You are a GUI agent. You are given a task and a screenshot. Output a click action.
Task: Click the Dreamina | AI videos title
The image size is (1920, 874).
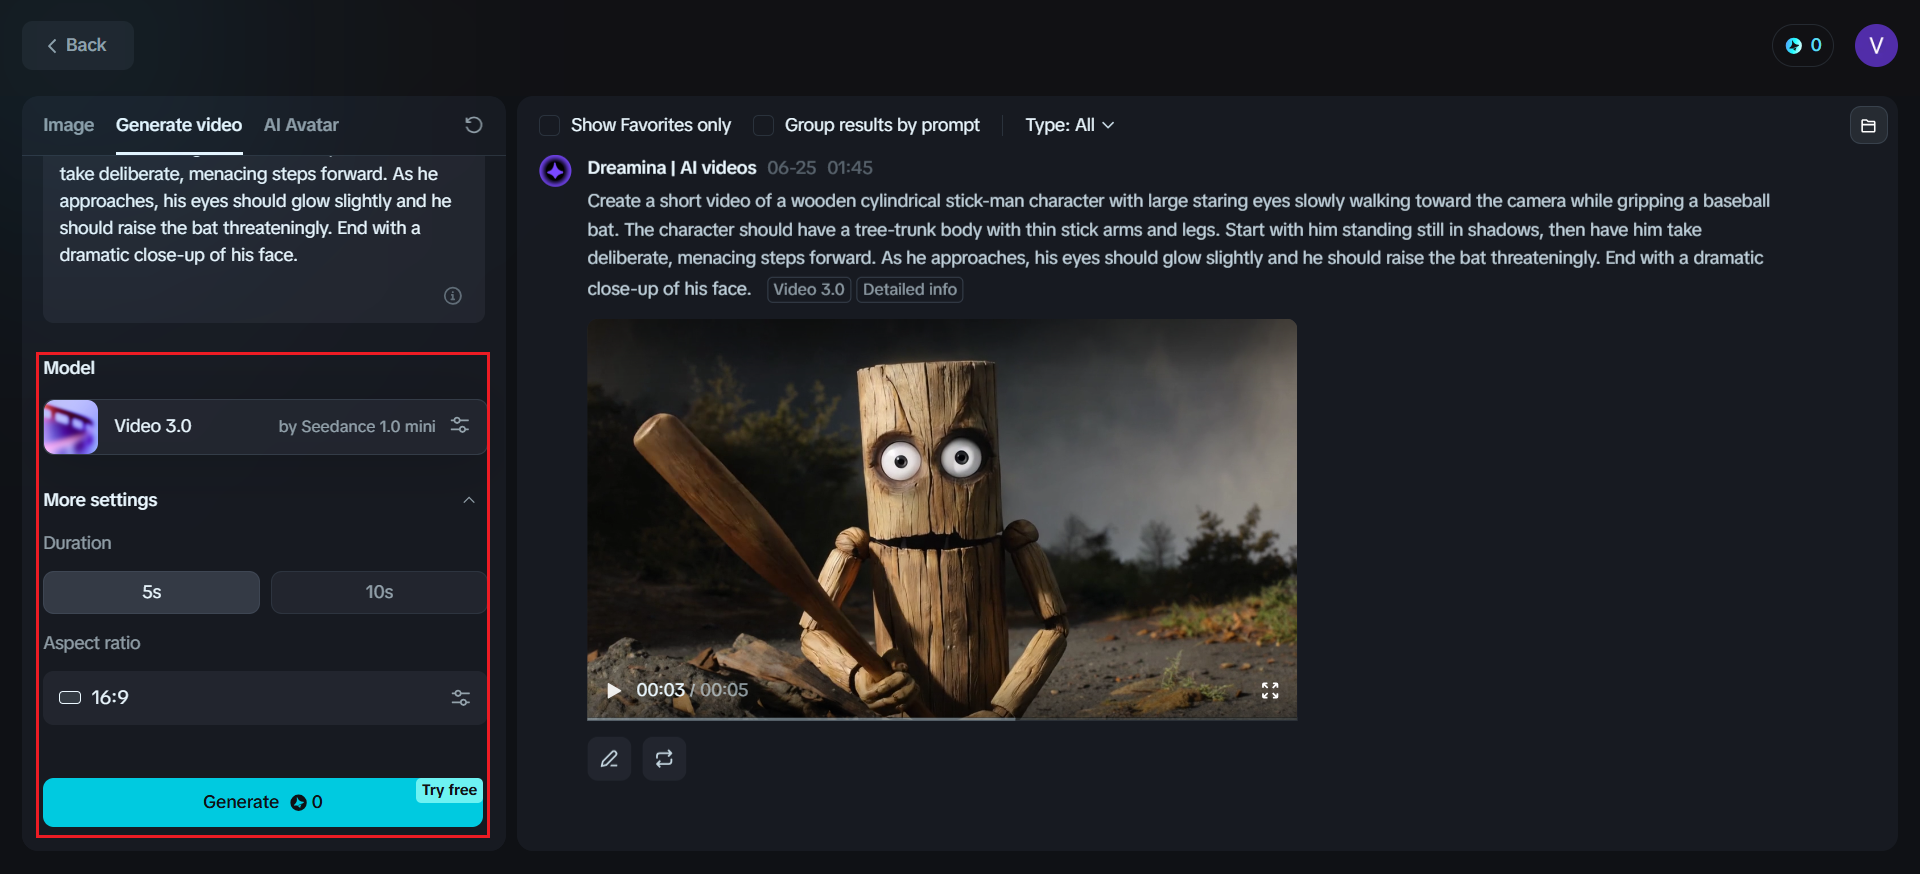click(672, 168)
